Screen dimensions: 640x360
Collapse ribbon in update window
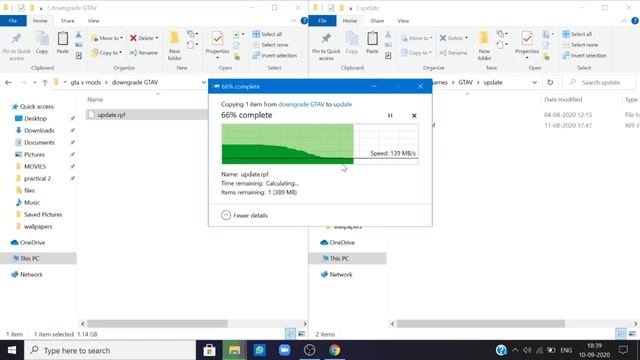click(x=624, y=21)
